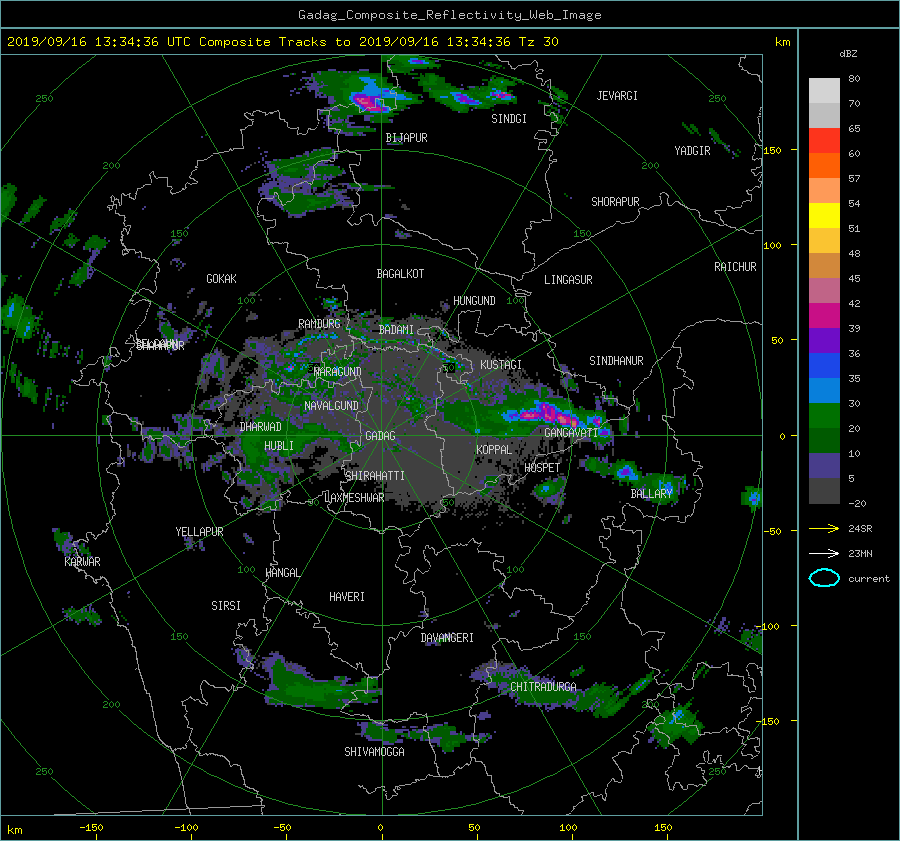
Task: Click the HOSPET city label
Action: tap(542, 468)
